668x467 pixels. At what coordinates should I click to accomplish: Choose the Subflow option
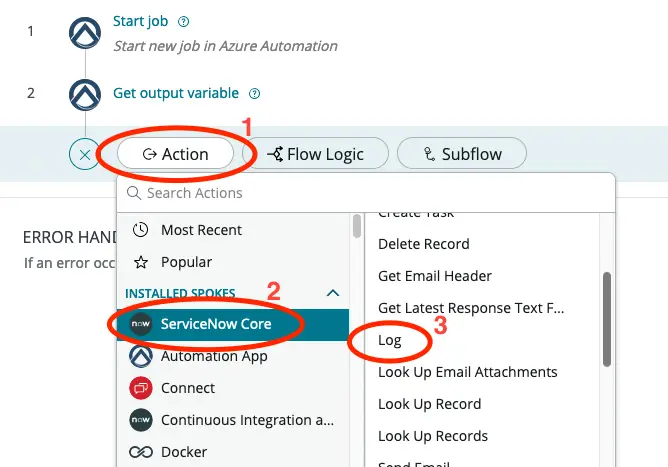click(462, 154)
